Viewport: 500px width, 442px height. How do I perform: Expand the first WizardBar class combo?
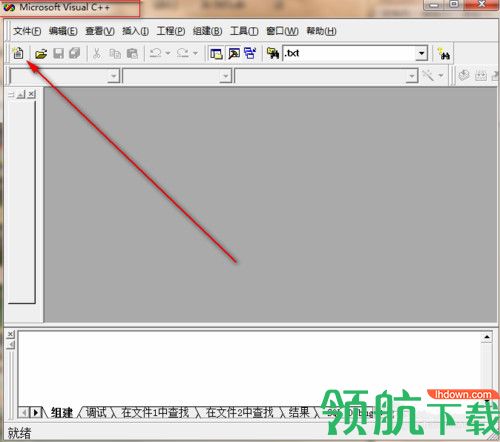click(114, 76)
